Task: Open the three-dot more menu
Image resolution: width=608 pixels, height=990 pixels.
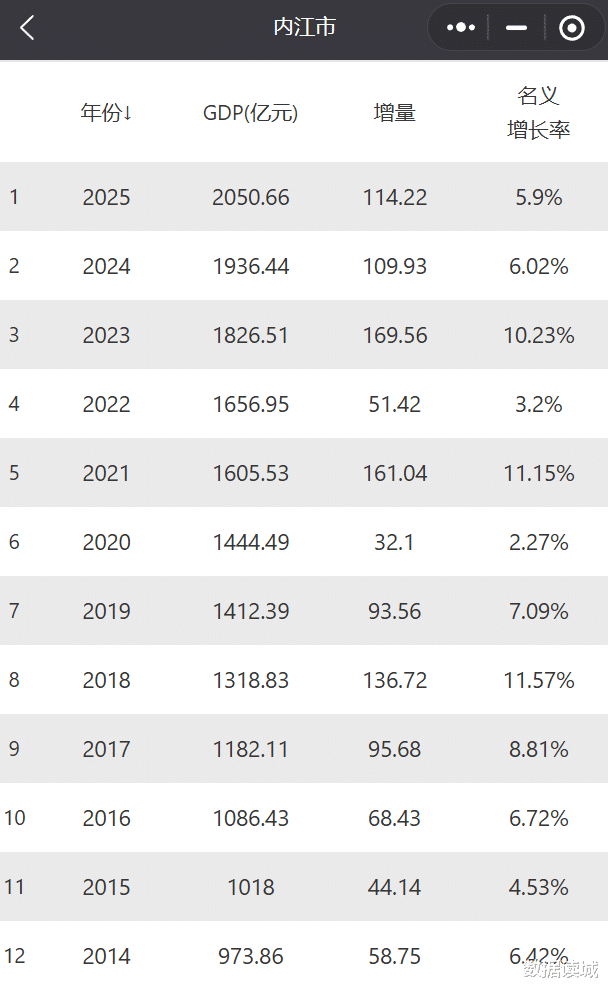Action: pyautogui.click(x=460, y=28)
